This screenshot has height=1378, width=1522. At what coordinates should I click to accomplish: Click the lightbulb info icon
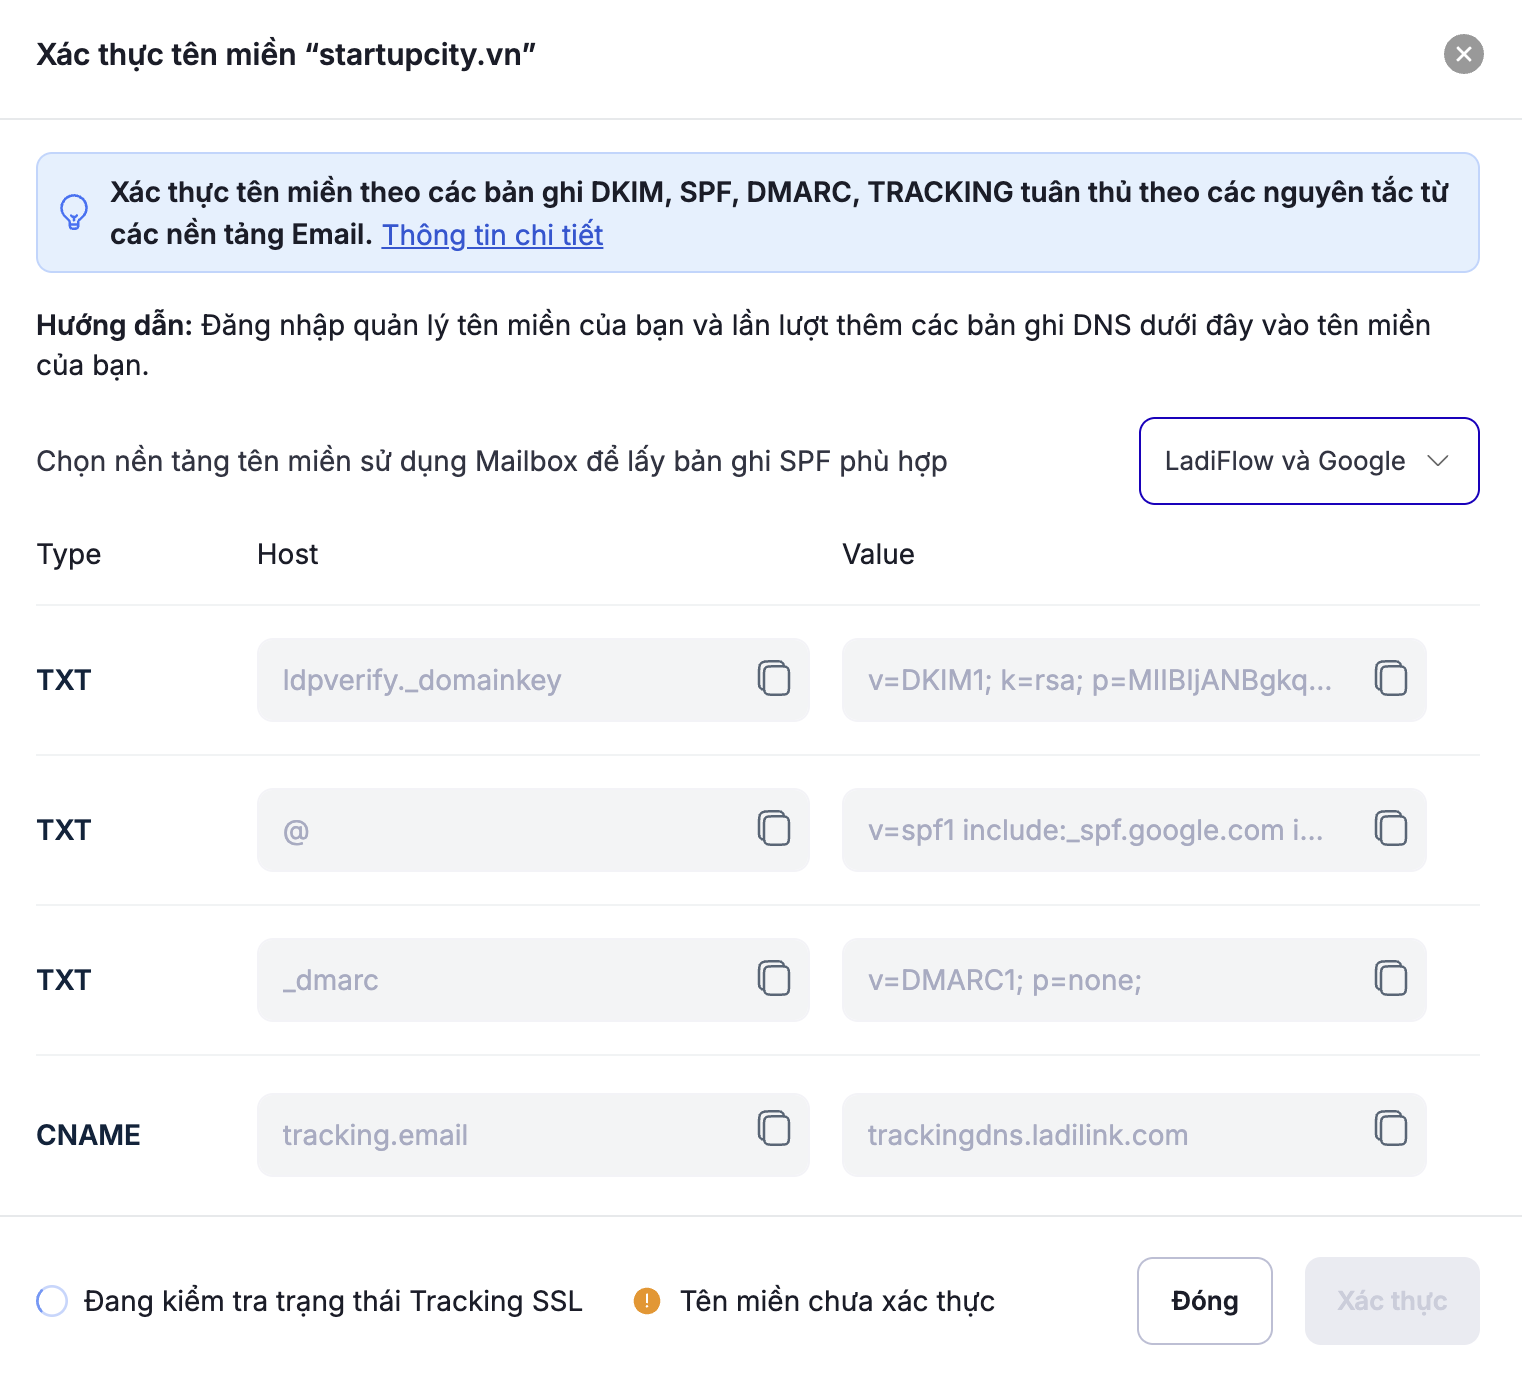point(74,212)
